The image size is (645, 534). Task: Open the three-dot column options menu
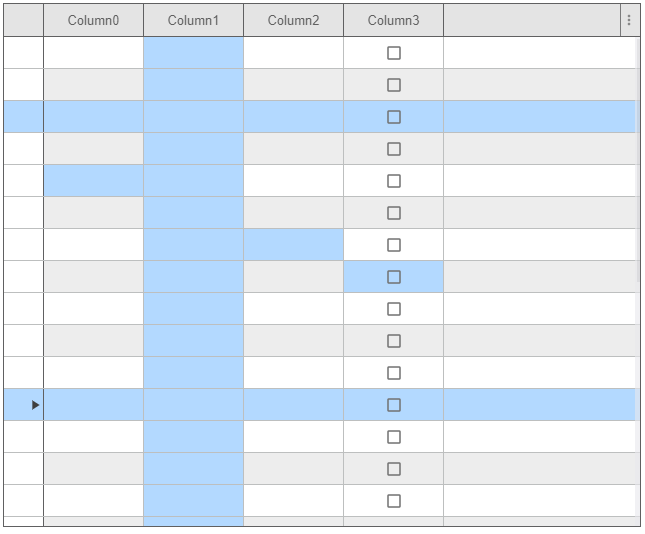tap(628, 20)
